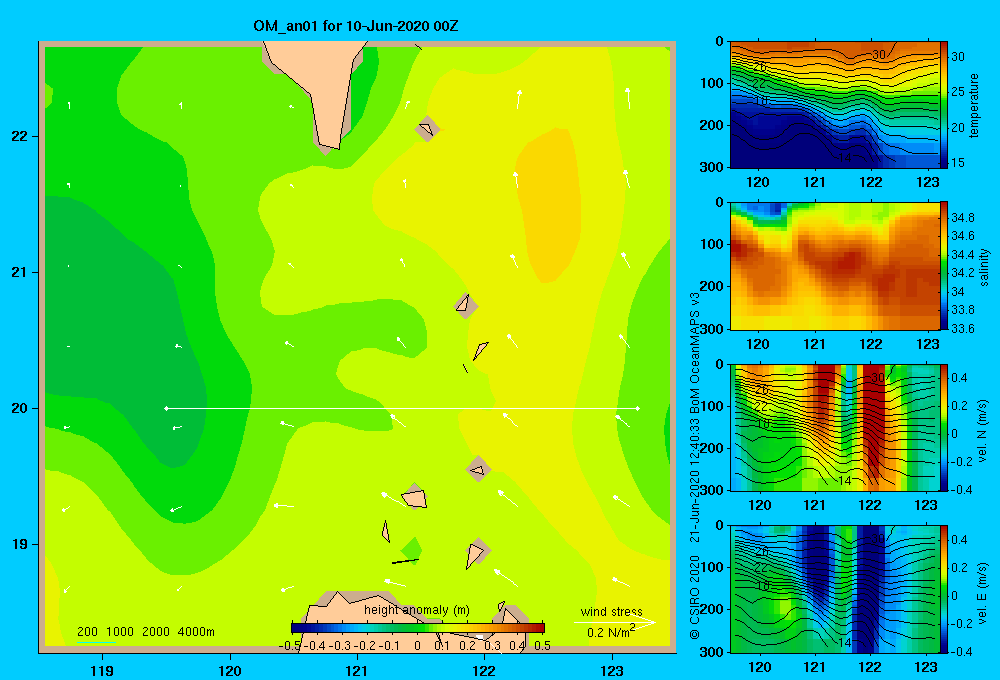Viewport: 1000px width, 680px height.
Task: Click the 14 contour label in temperature panel
Action: pos(844,158)
